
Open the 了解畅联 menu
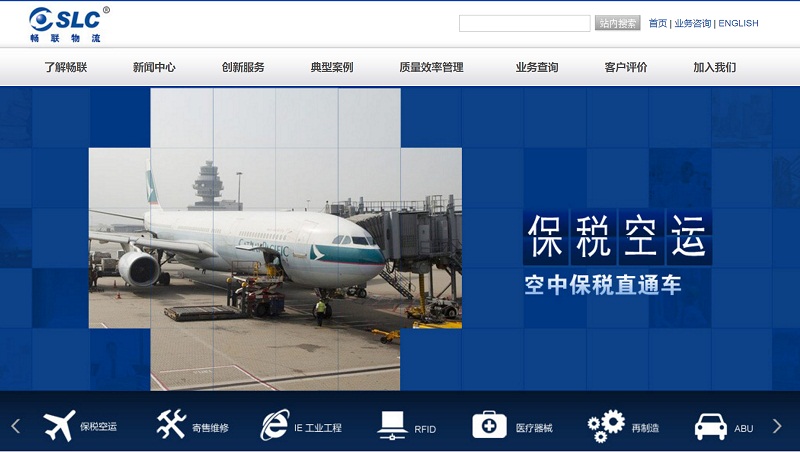[x=66, y=68]
